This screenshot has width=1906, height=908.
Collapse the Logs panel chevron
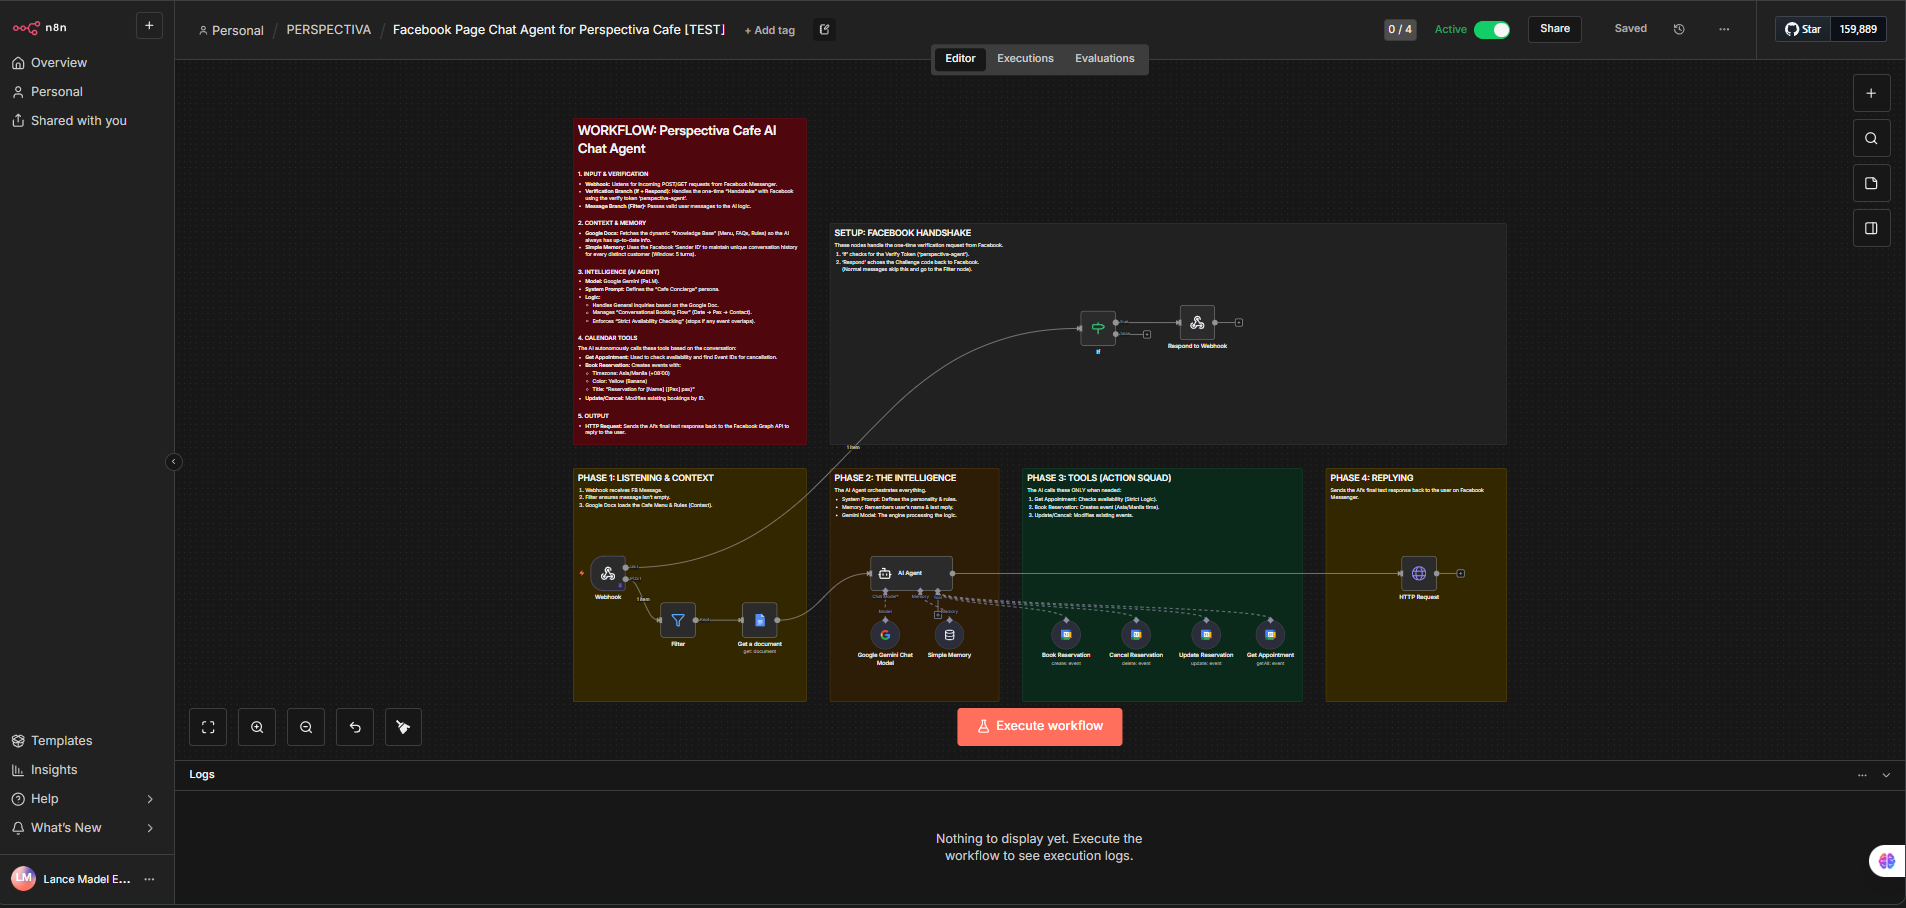[1886, 775]
